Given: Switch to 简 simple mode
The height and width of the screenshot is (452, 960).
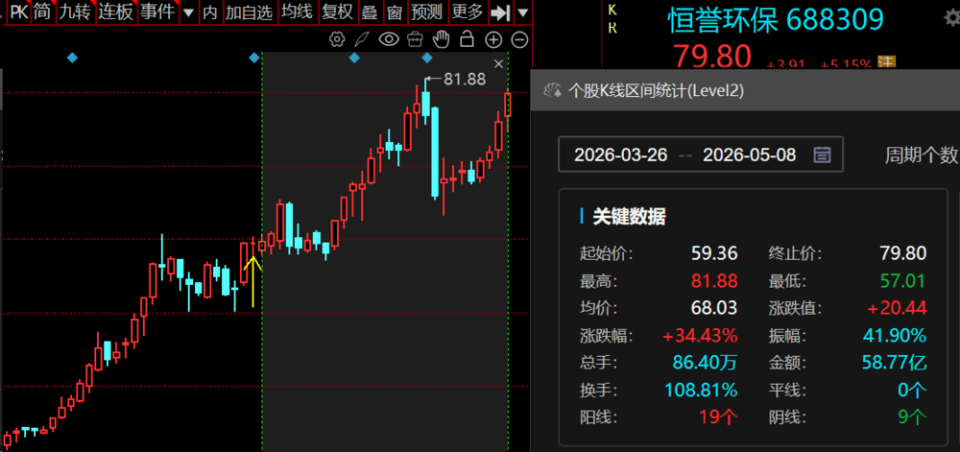Looking at the screenshot, I should (42, 12).
